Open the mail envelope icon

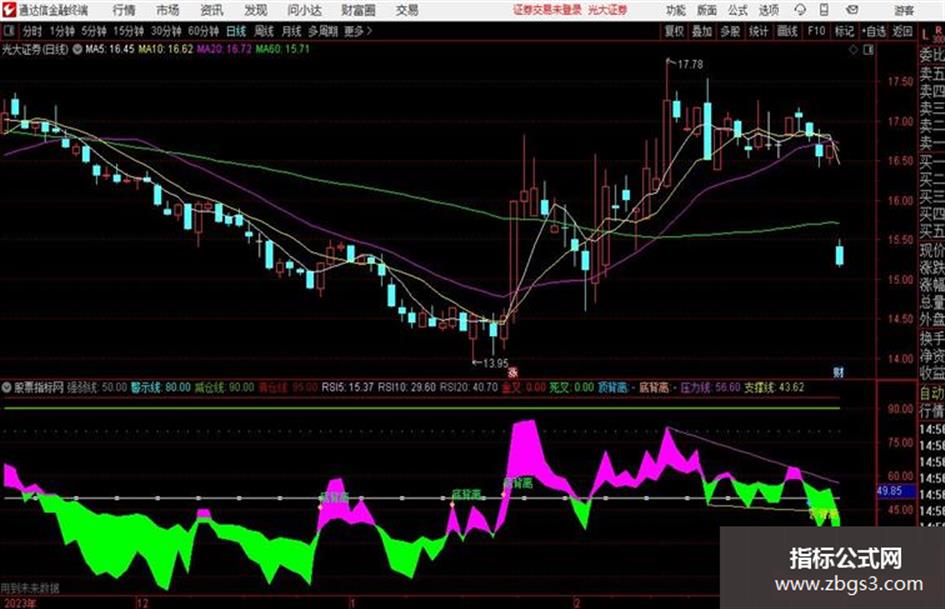(x=852, y=10)
